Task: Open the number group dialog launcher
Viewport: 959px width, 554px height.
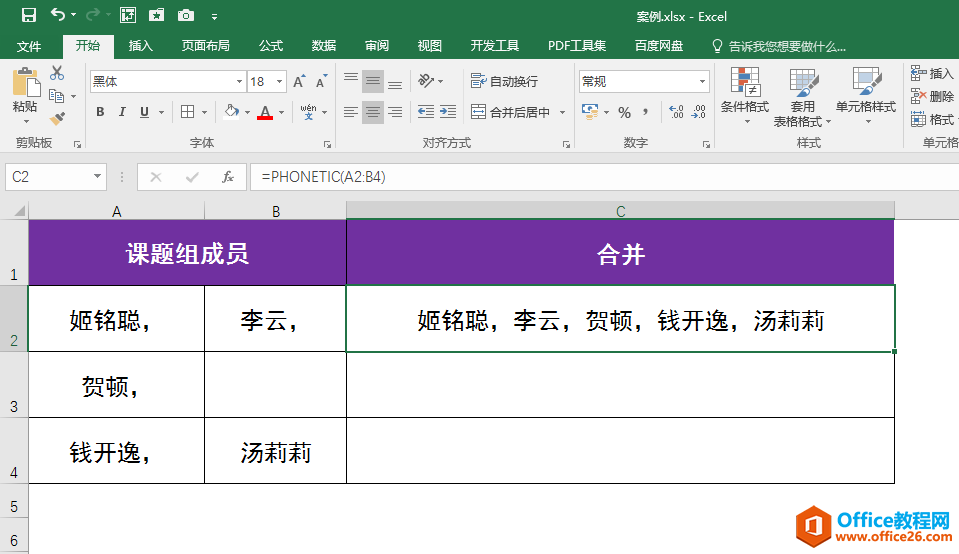Action: (x=706, y=144)
